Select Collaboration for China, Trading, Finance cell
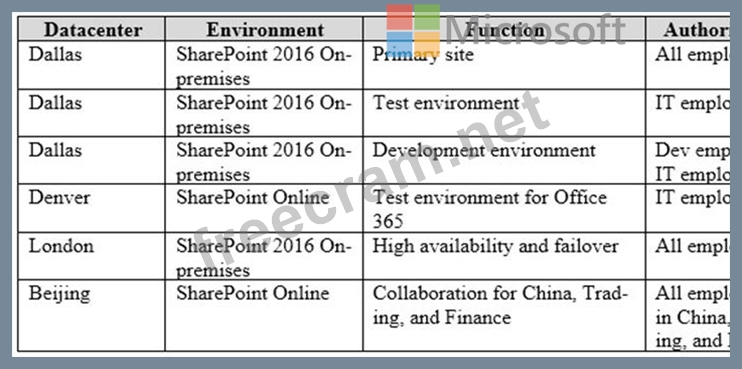742x369 pixels. 504,316
